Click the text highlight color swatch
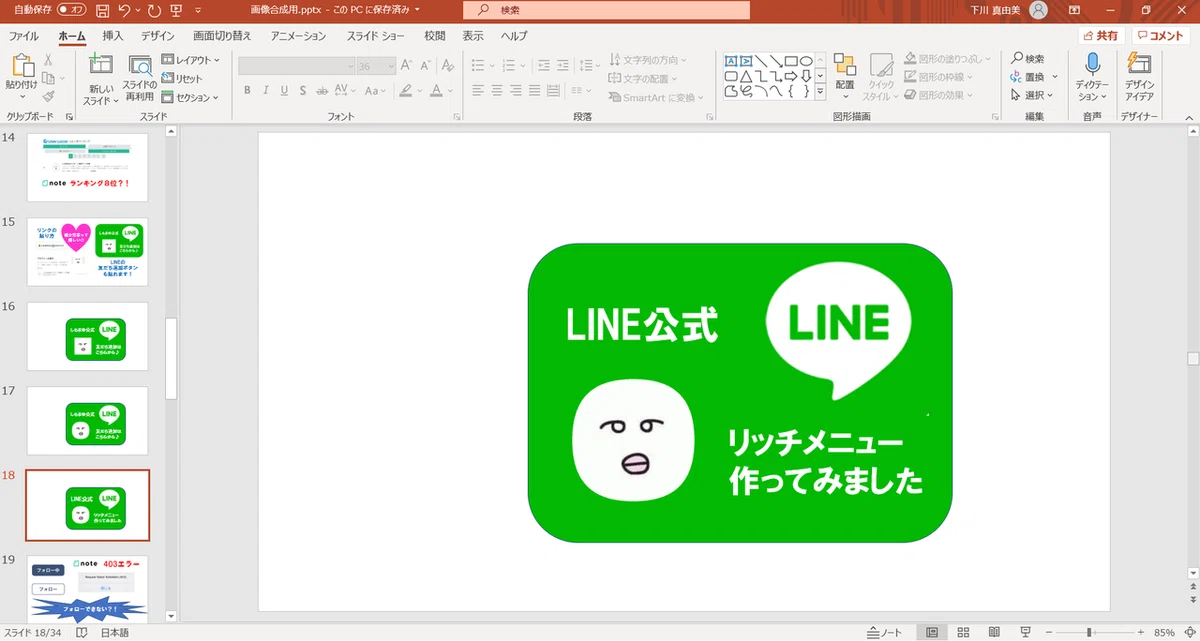The width and height of the screenshot is (1200, 641). pos(406,90)
